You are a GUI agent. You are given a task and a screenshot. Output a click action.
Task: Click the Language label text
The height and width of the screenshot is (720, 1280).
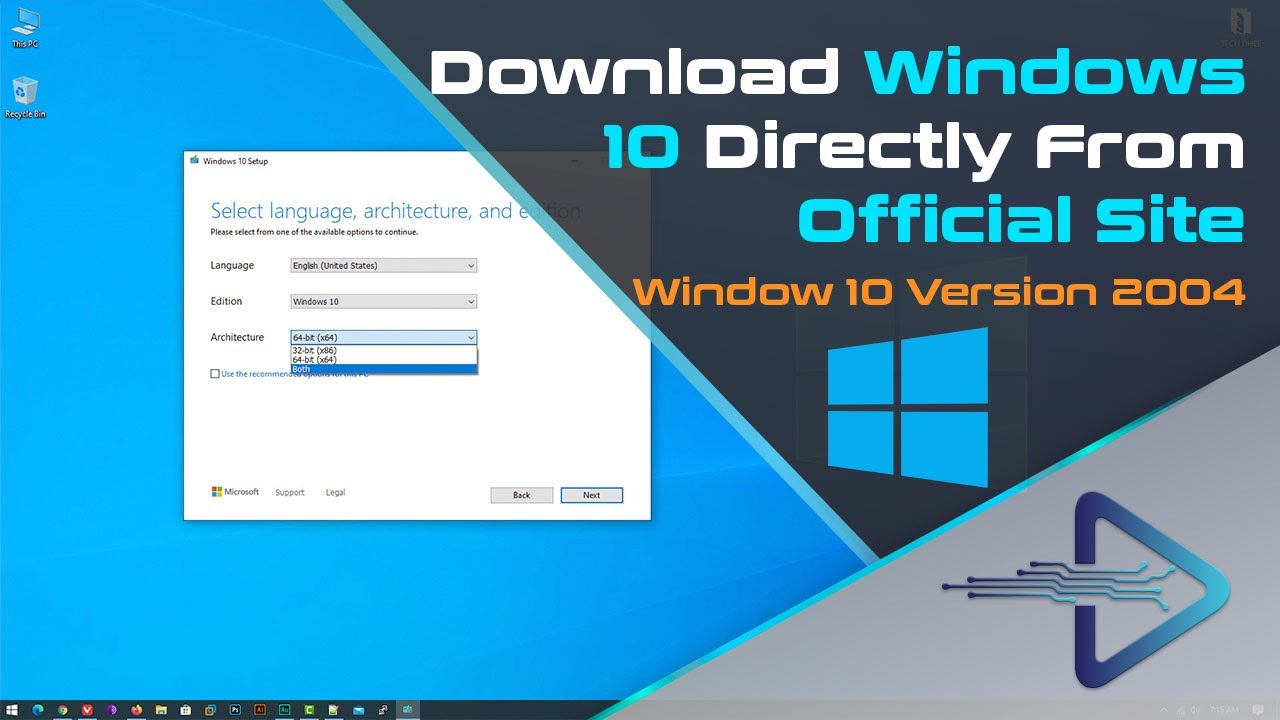[x=232, y=266]
